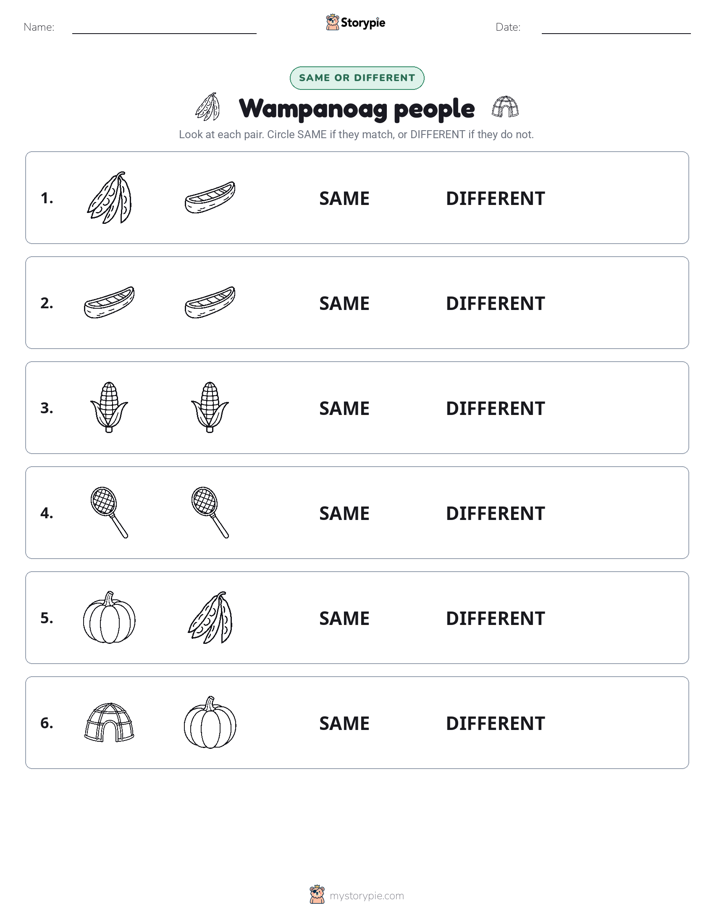Select the wetu dome hut in row 6
The image size is (714, 924).
click(x=109, y=722)
